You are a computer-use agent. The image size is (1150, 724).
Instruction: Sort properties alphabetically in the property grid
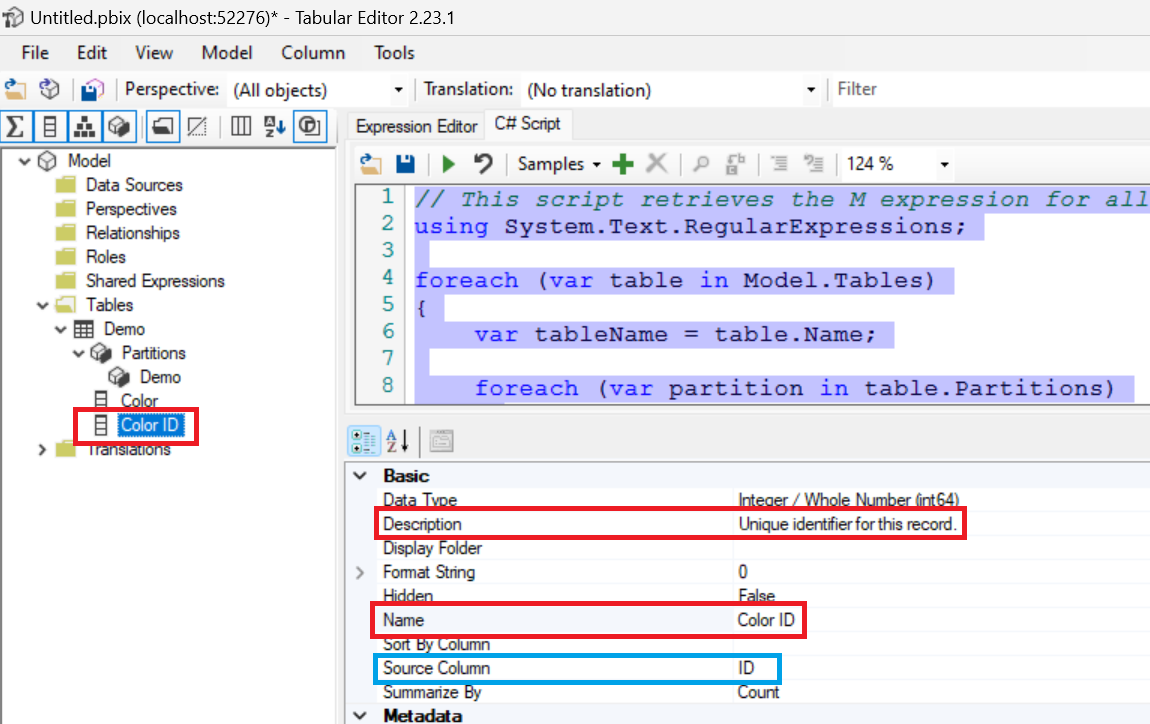tap(397, 440)
